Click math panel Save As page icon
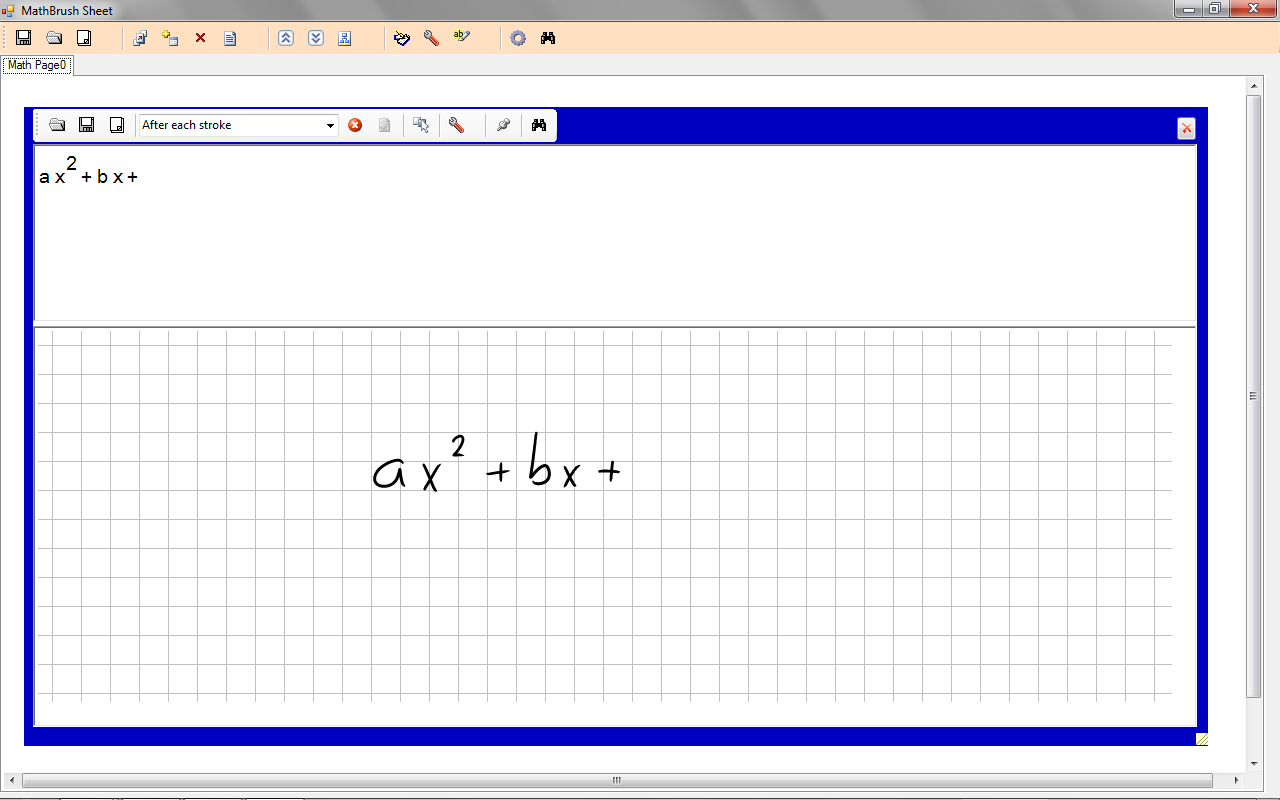The height and width of the screenshot is (800, 1280). 117,125
